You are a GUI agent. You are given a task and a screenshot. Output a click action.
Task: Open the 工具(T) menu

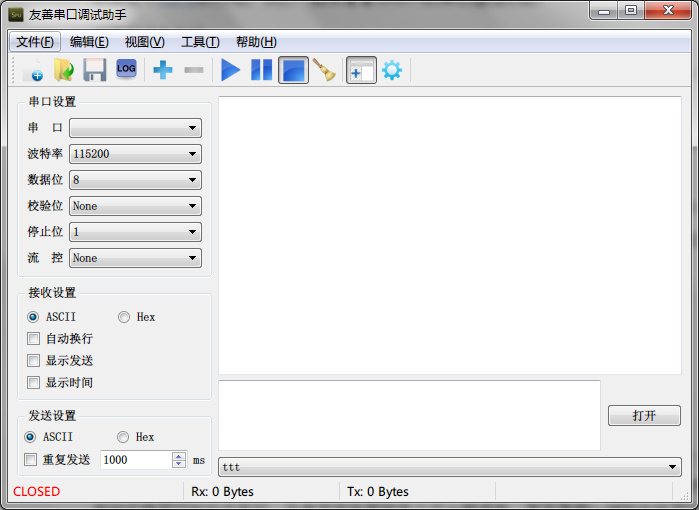tap(200, 42)
